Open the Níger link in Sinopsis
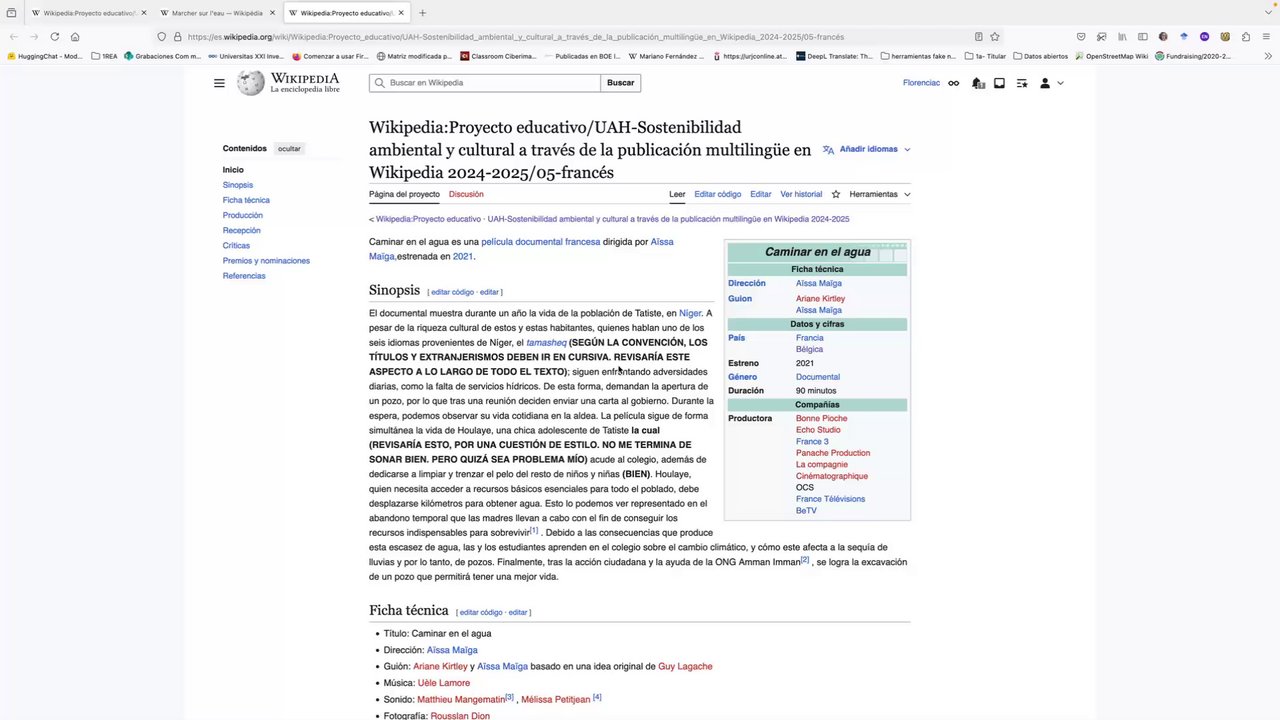The width and height of the screenshot is (1280, 720). click(690, 313)
